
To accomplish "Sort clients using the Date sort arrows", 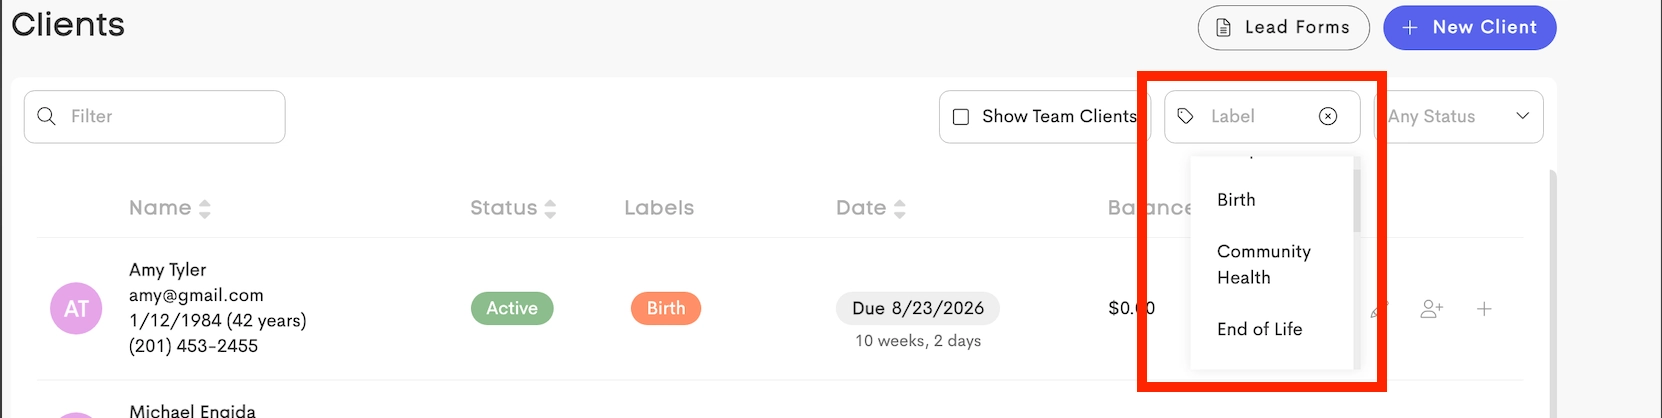I will 899,209.
